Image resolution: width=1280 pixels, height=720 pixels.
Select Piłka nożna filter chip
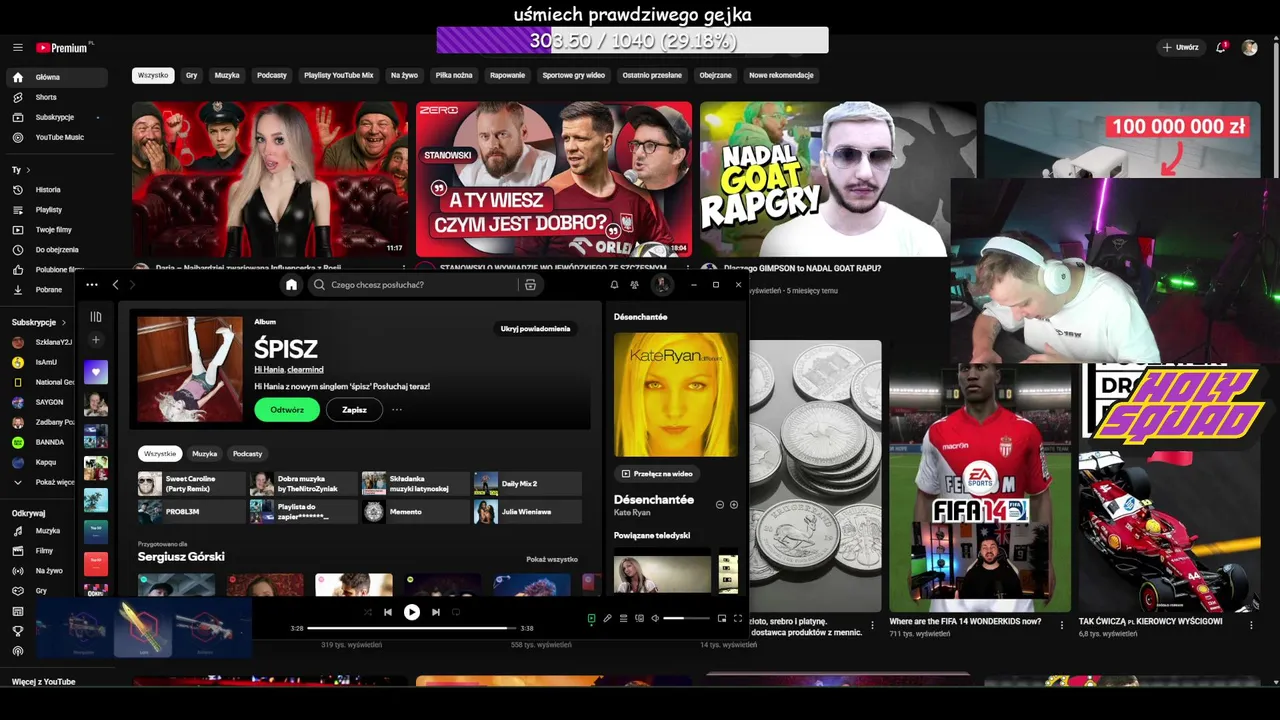pyautogui.click(x=454, y=75)
